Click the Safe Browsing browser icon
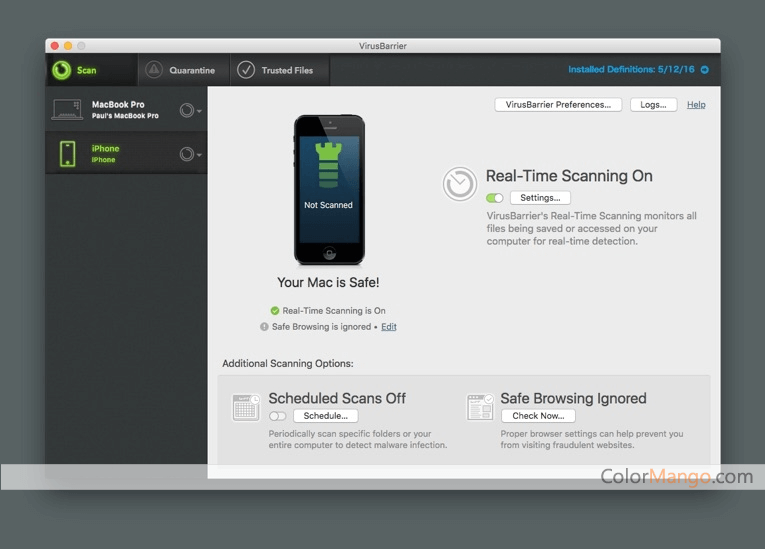Viewport: 765px width, 549px height. coord(479,407)
